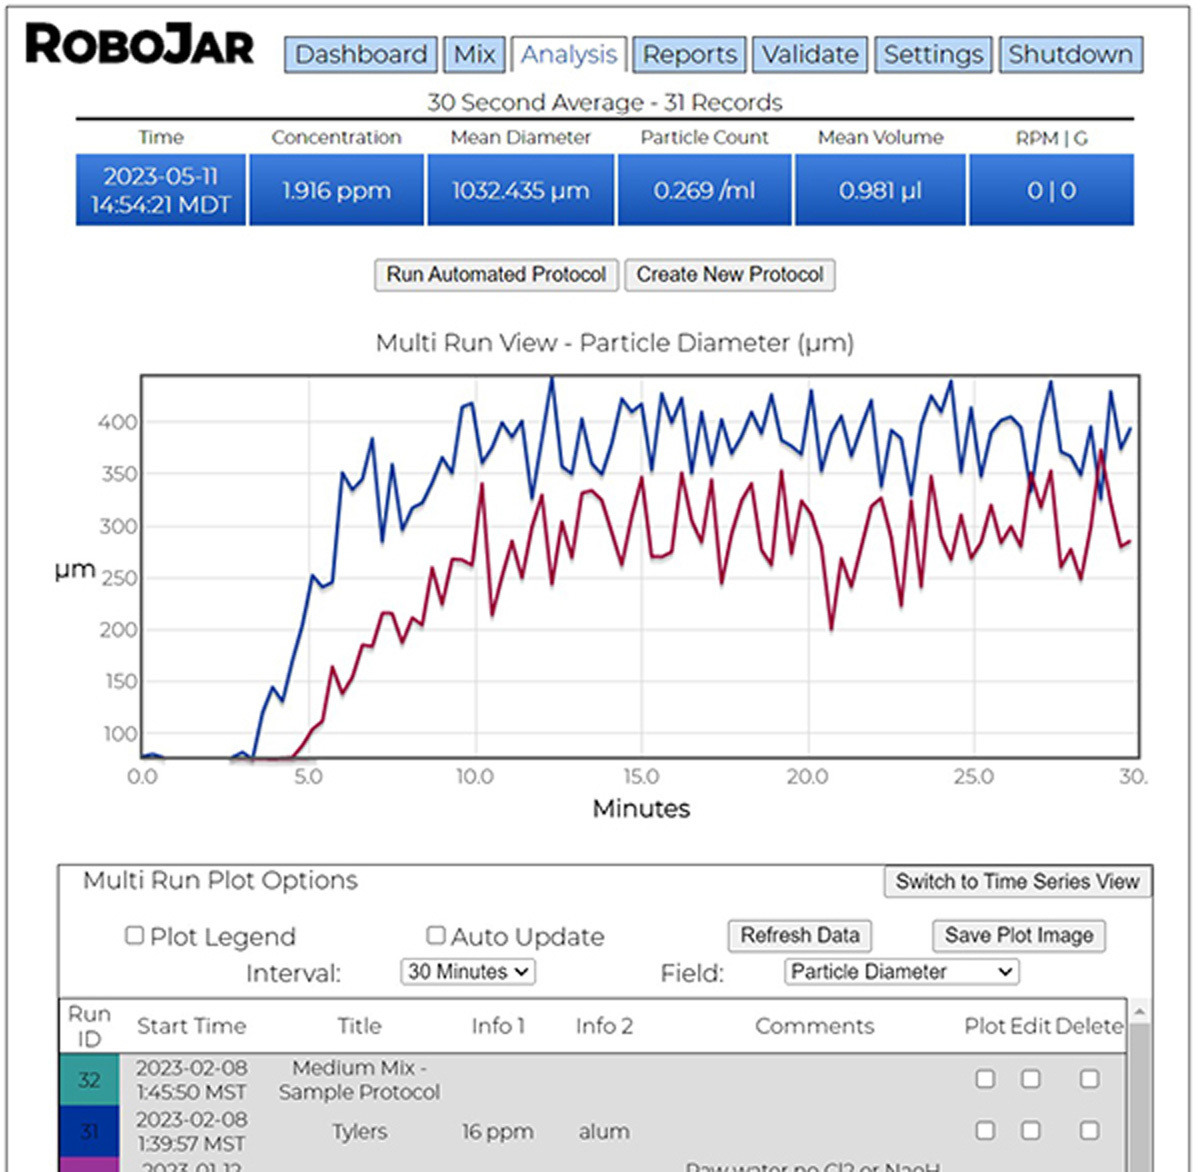
Task: Click the Shutdown tab
Action: pos(1070,55)
